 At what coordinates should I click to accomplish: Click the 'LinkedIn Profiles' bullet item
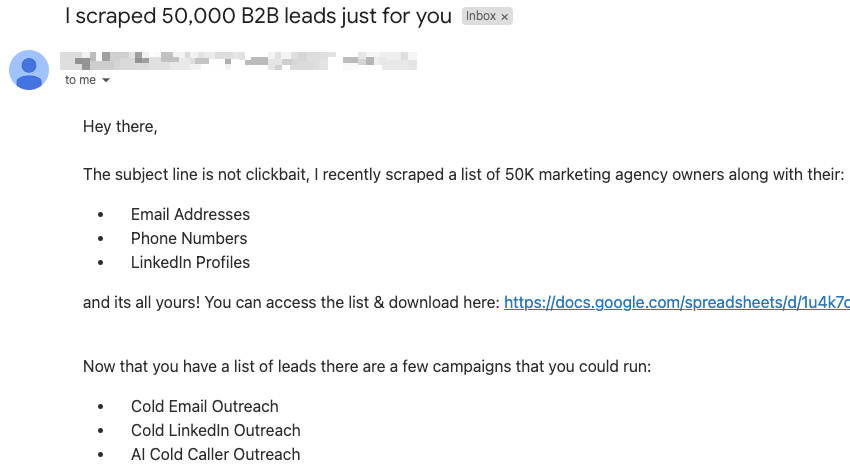190,262
